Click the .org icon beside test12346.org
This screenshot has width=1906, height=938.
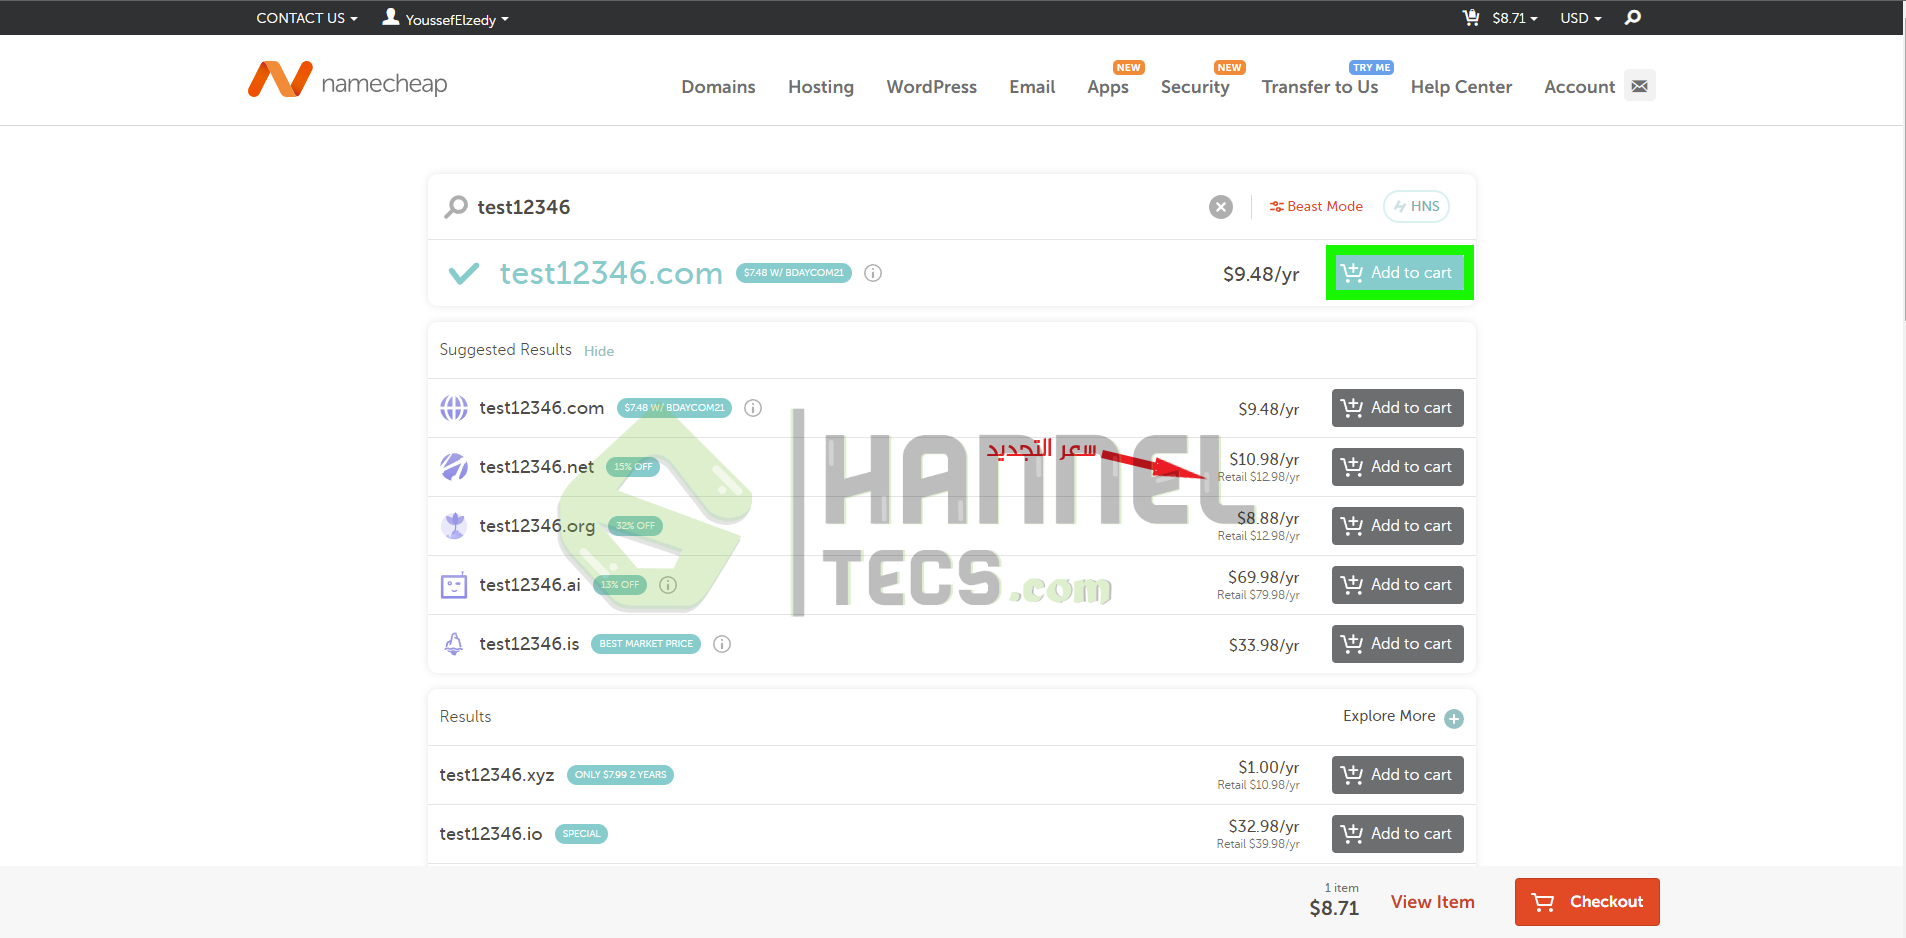tap(454, 526)
